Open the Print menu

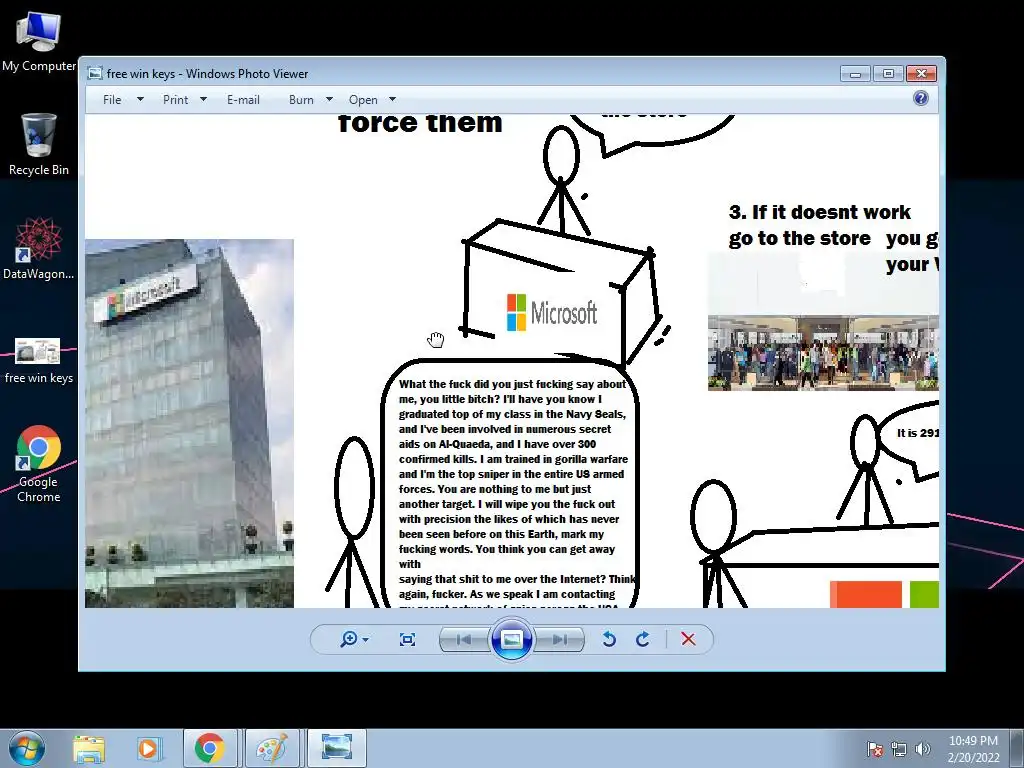[x=176, y=100]
